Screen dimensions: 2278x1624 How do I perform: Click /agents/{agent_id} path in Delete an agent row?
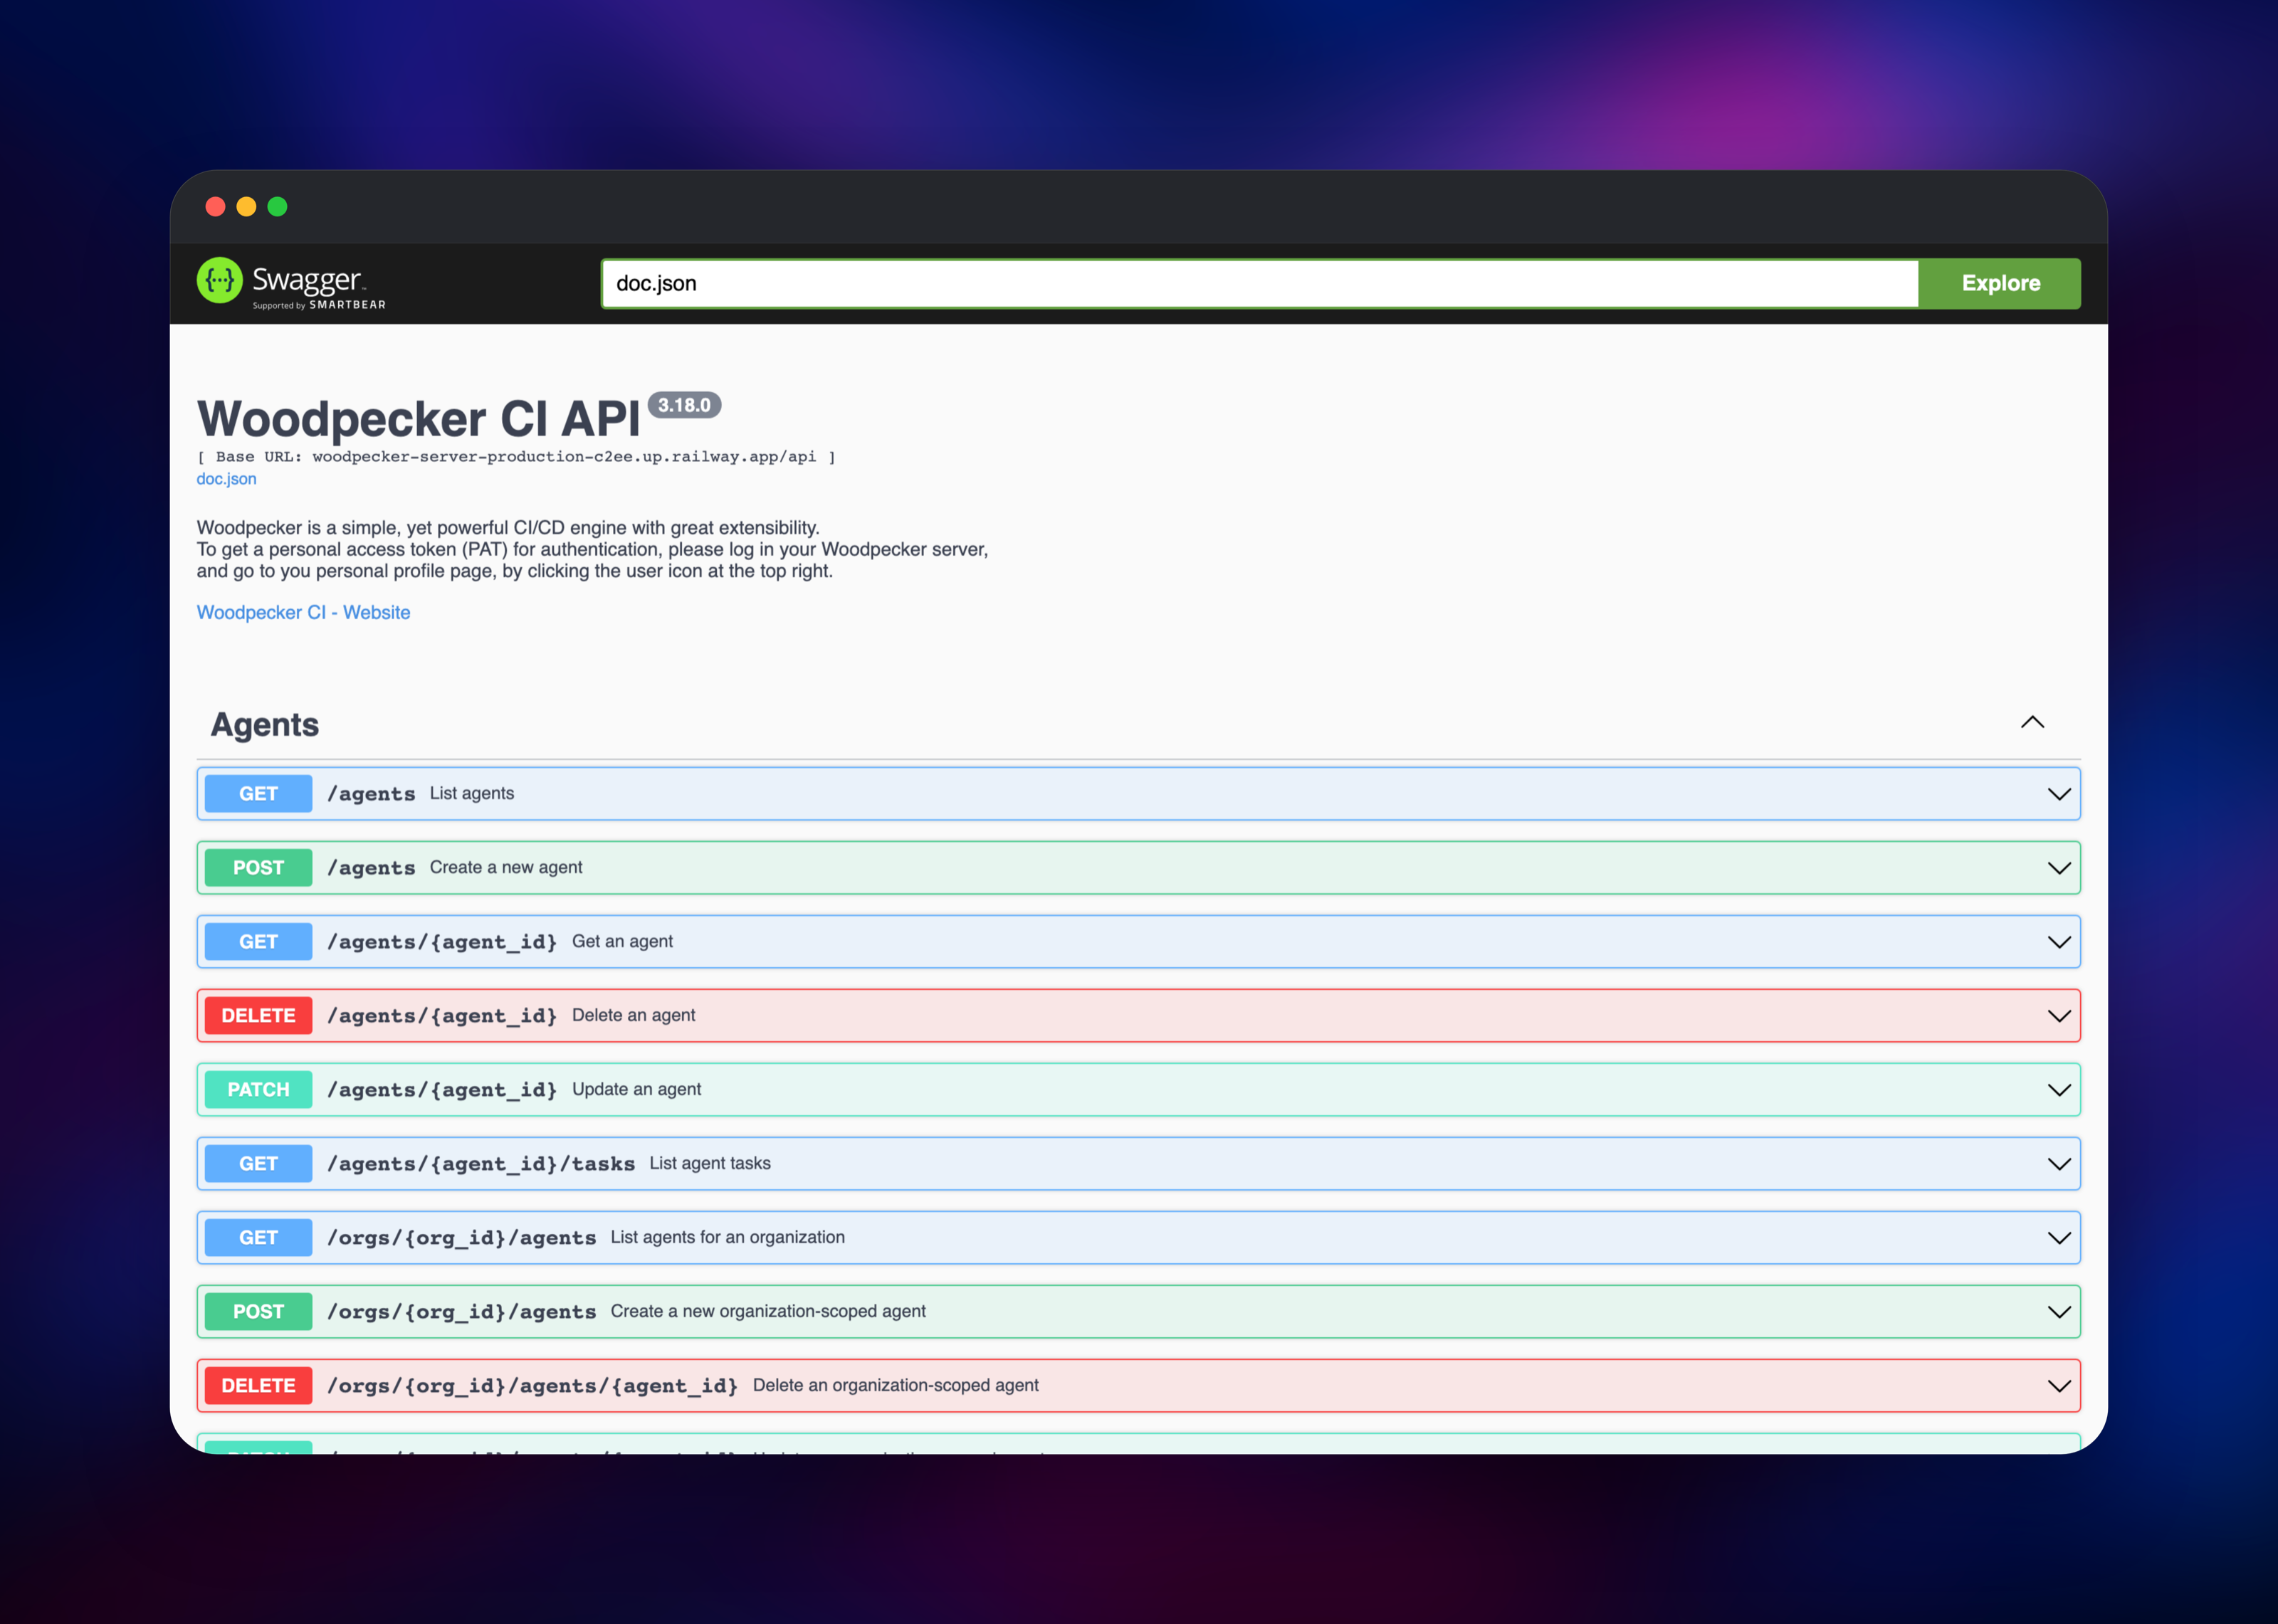pos(442,1016)
